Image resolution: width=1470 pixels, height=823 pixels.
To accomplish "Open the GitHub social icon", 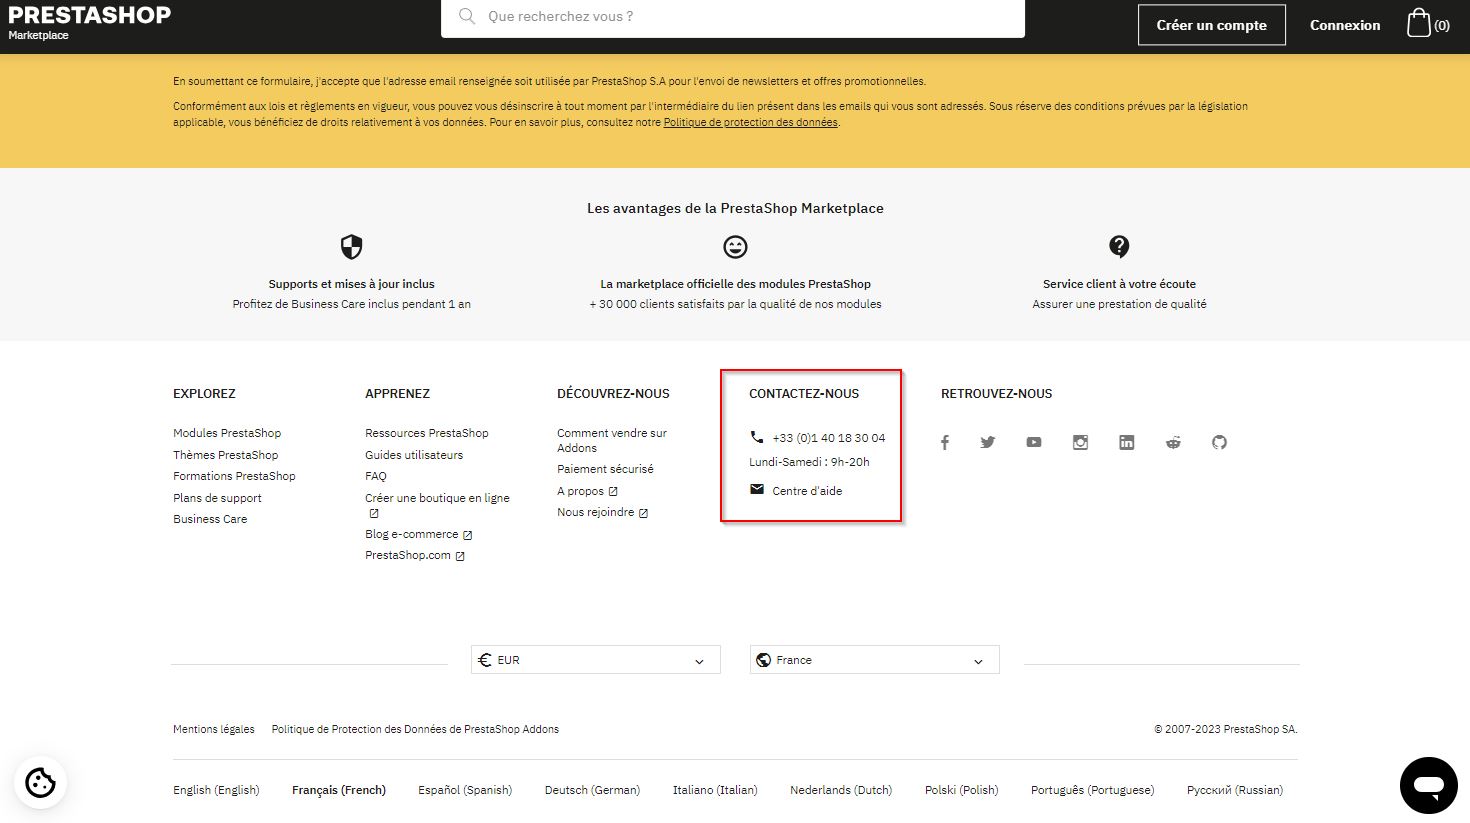I will click(1219, 442).
